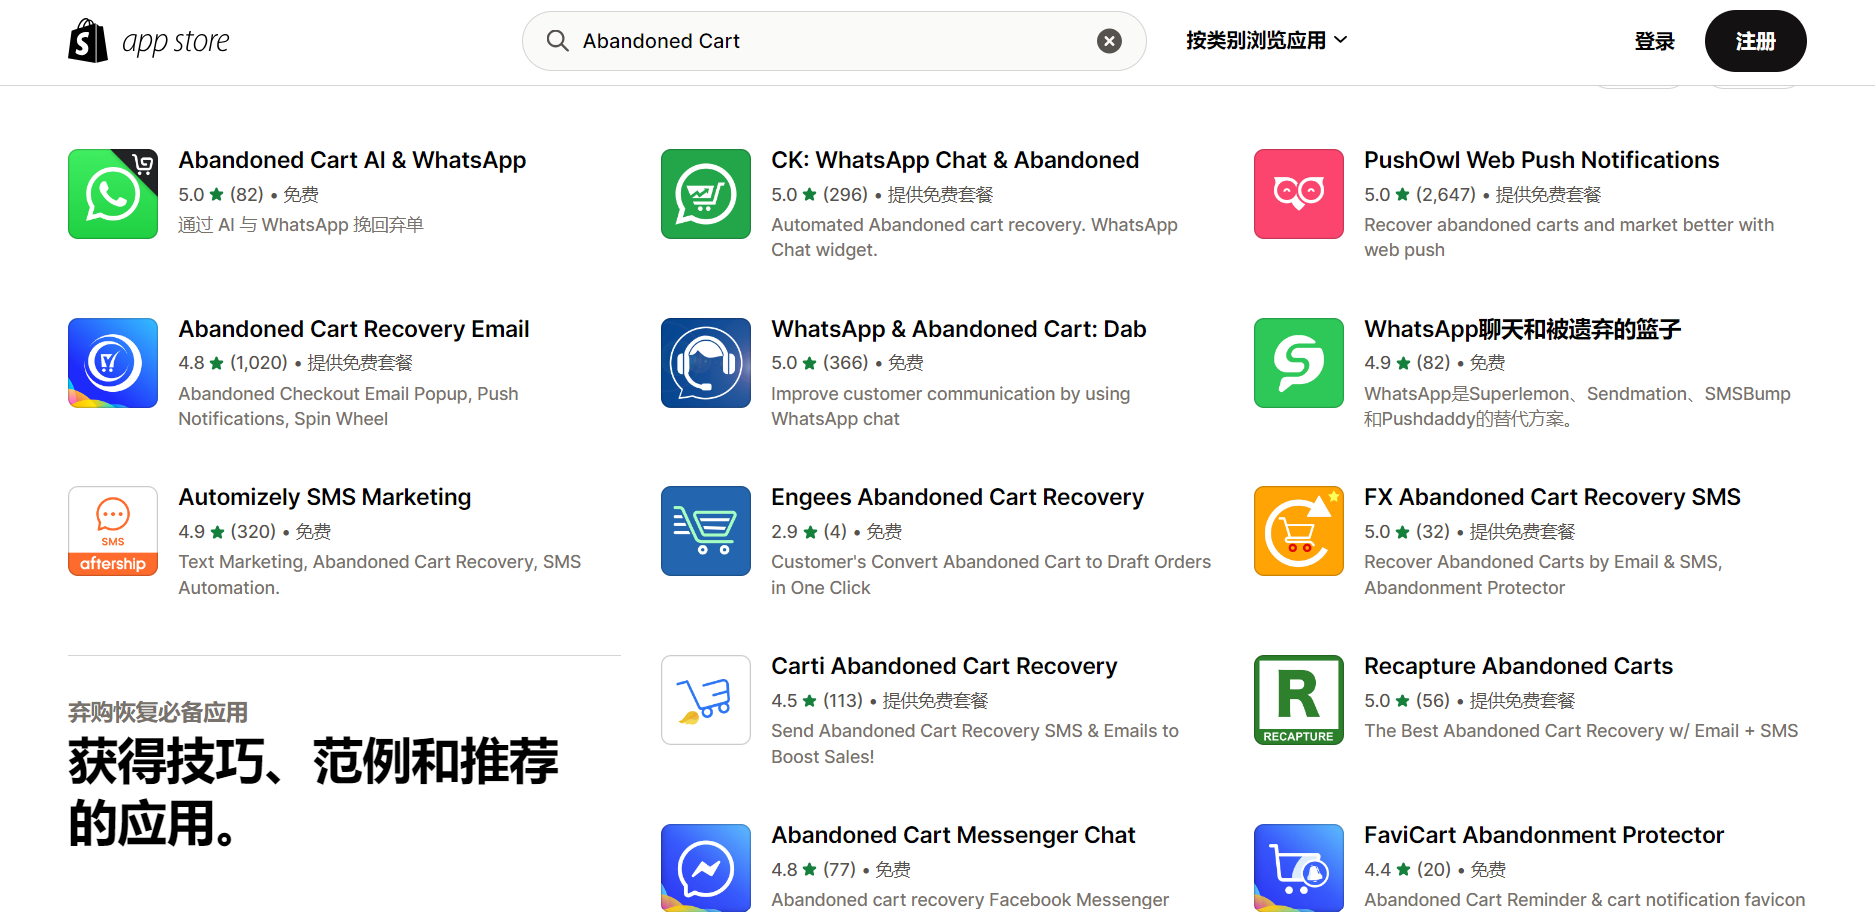Open CK: WhatsApp Chat app icon

tap(706, 194)
